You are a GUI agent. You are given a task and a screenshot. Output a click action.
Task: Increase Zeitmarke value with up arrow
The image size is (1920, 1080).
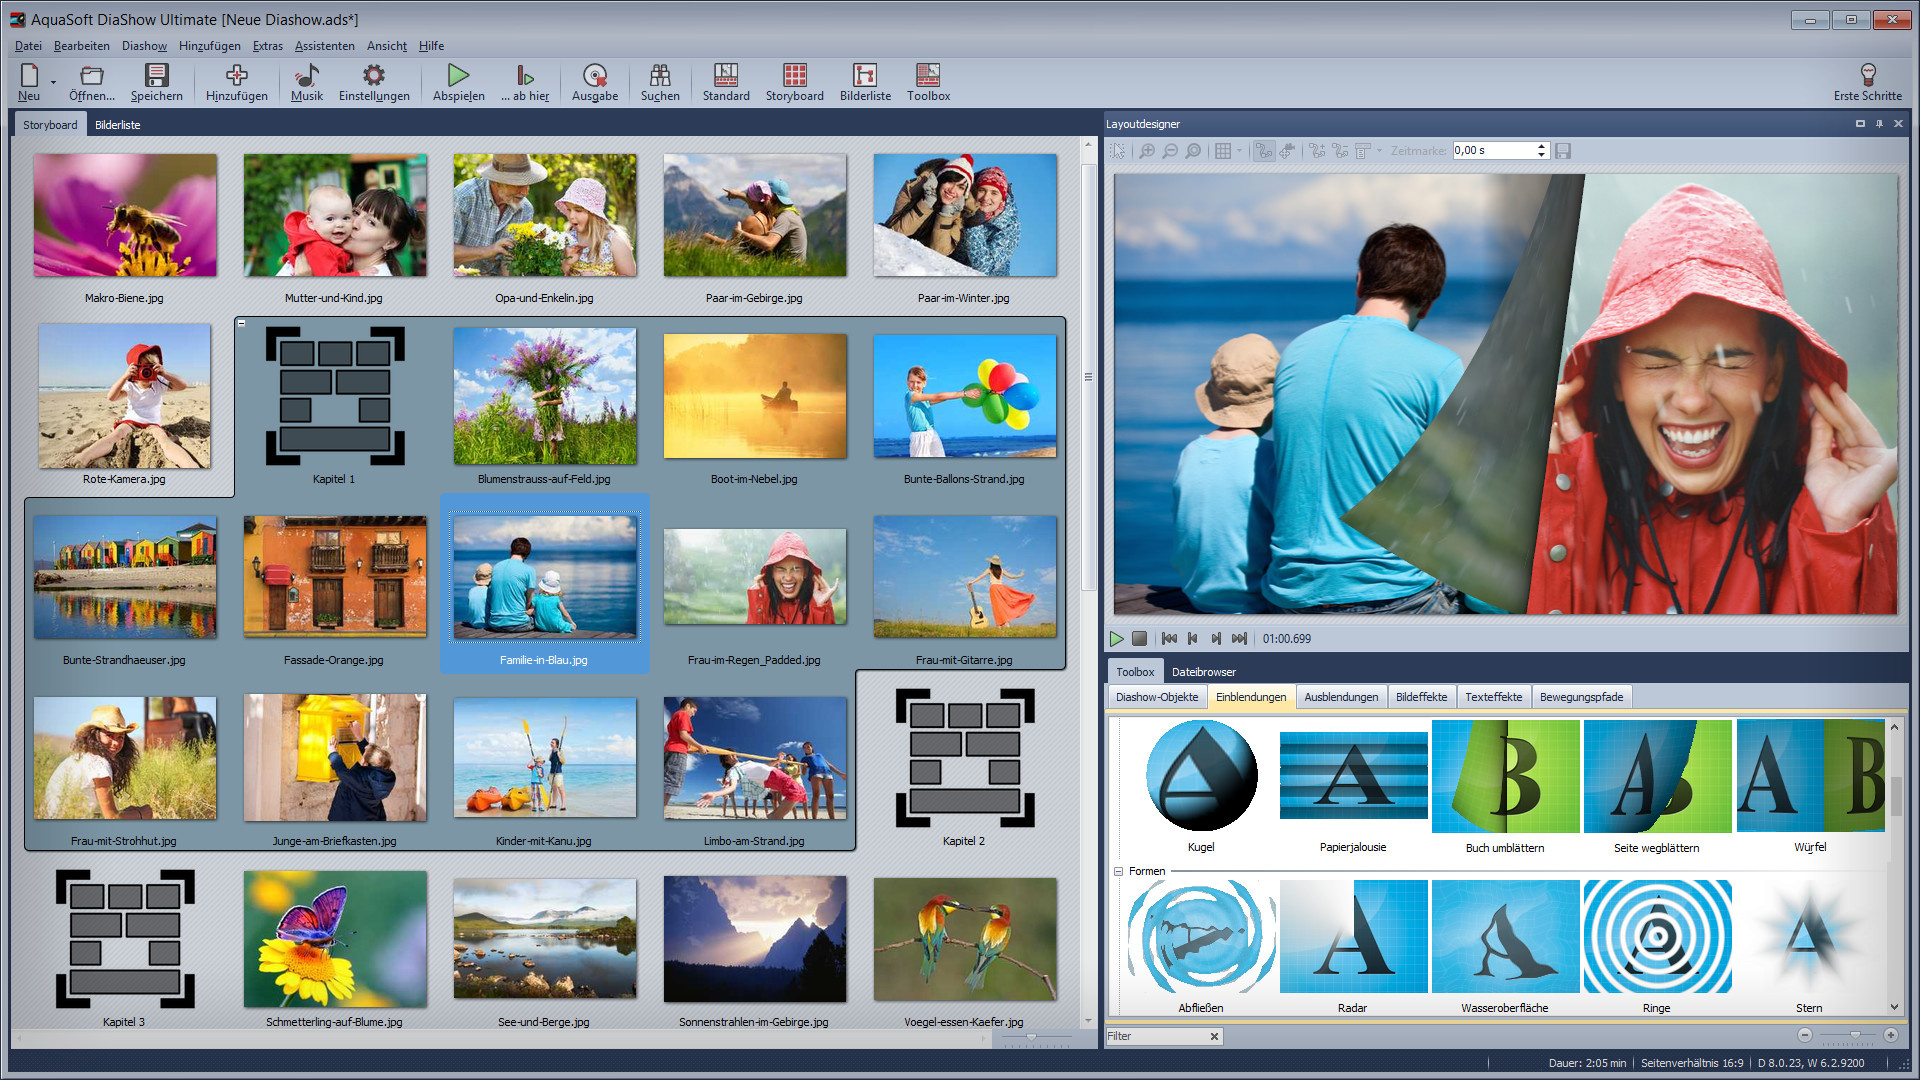(1541, 146)
